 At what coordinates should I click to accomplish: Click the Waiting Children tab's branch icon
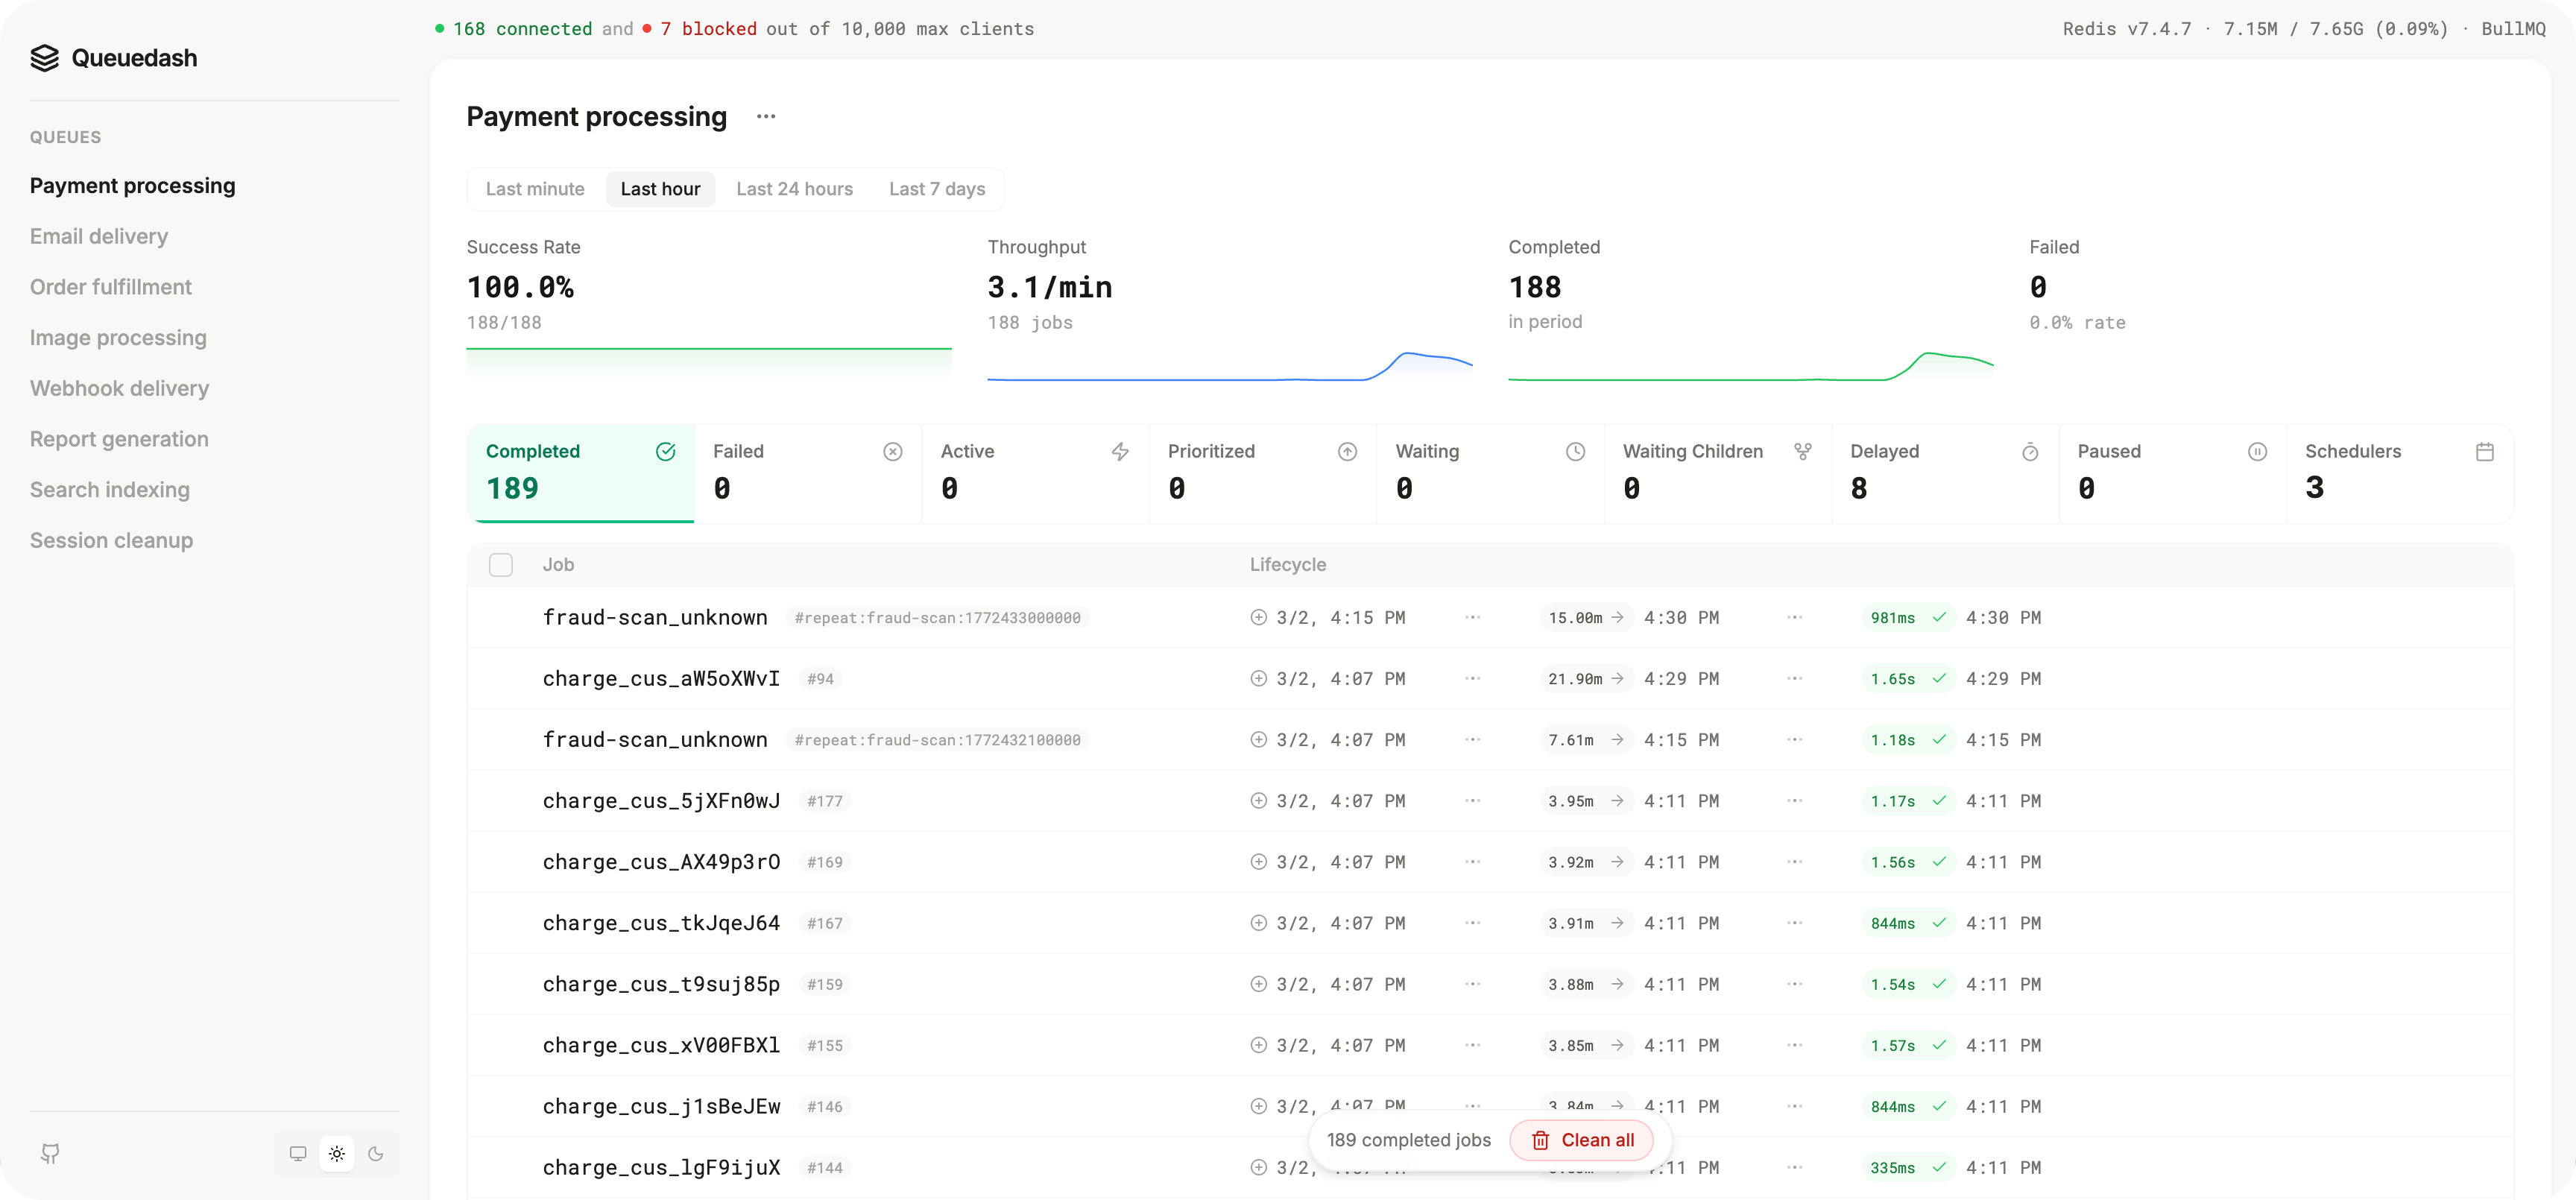[1802, 452]
